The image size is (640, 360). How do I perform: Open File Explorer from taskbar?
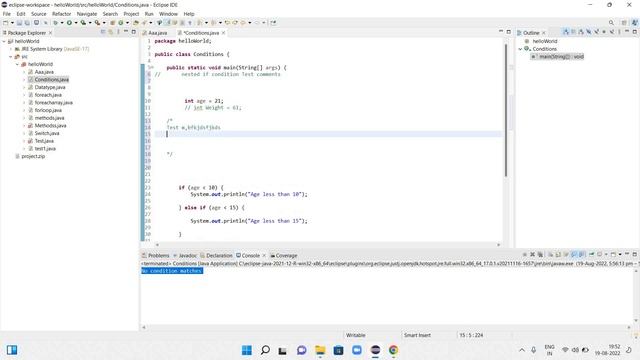(320, 350)
